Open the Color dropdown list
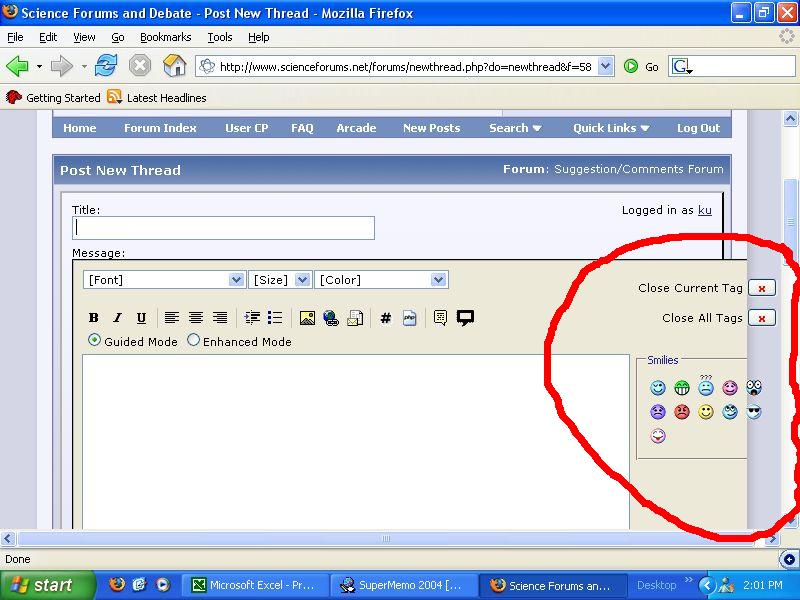 [381, 280]
